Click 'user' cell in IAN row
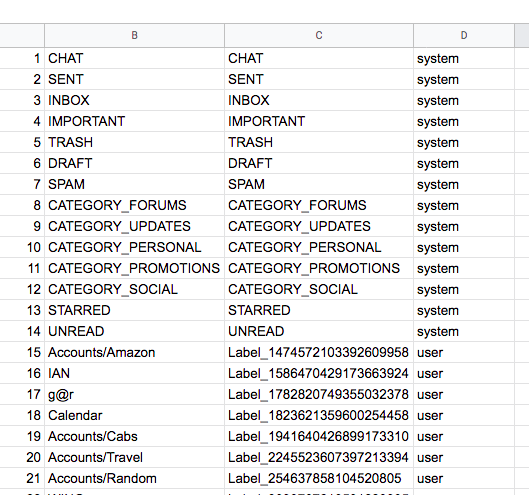529x495 pixels. click(x=464, y=373)
